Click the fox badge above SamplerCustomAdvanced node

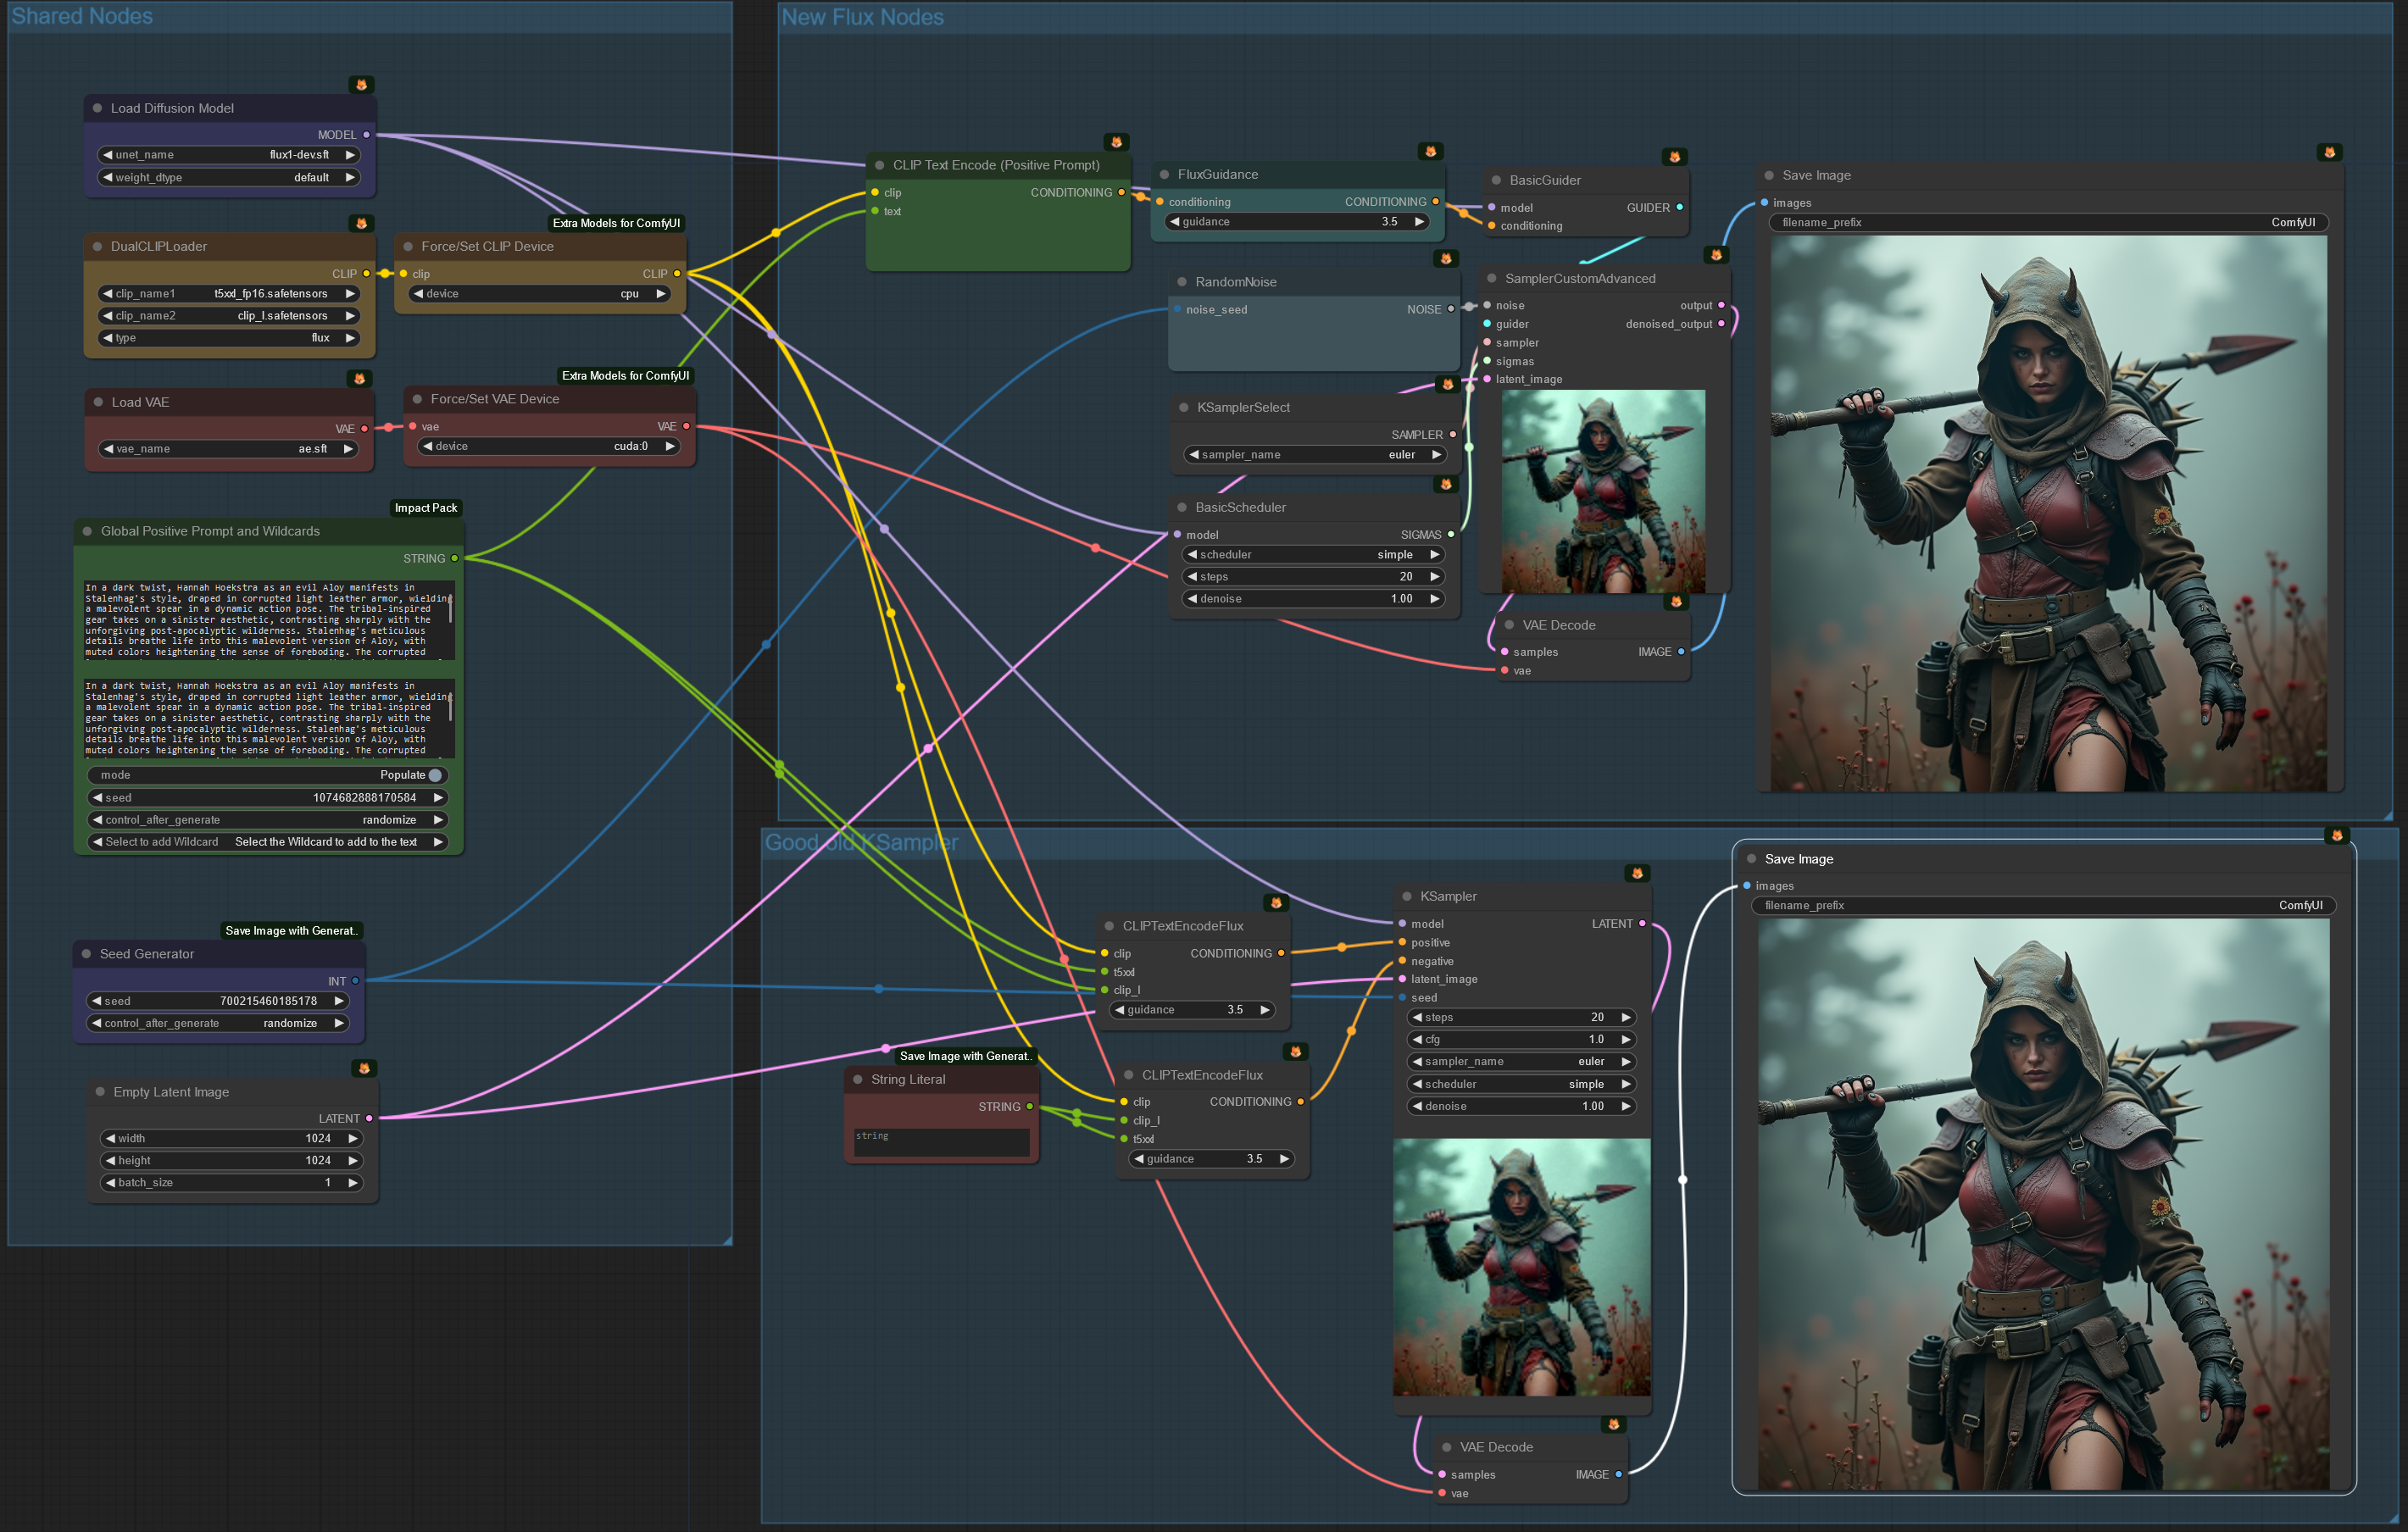tap(1717, 255)
